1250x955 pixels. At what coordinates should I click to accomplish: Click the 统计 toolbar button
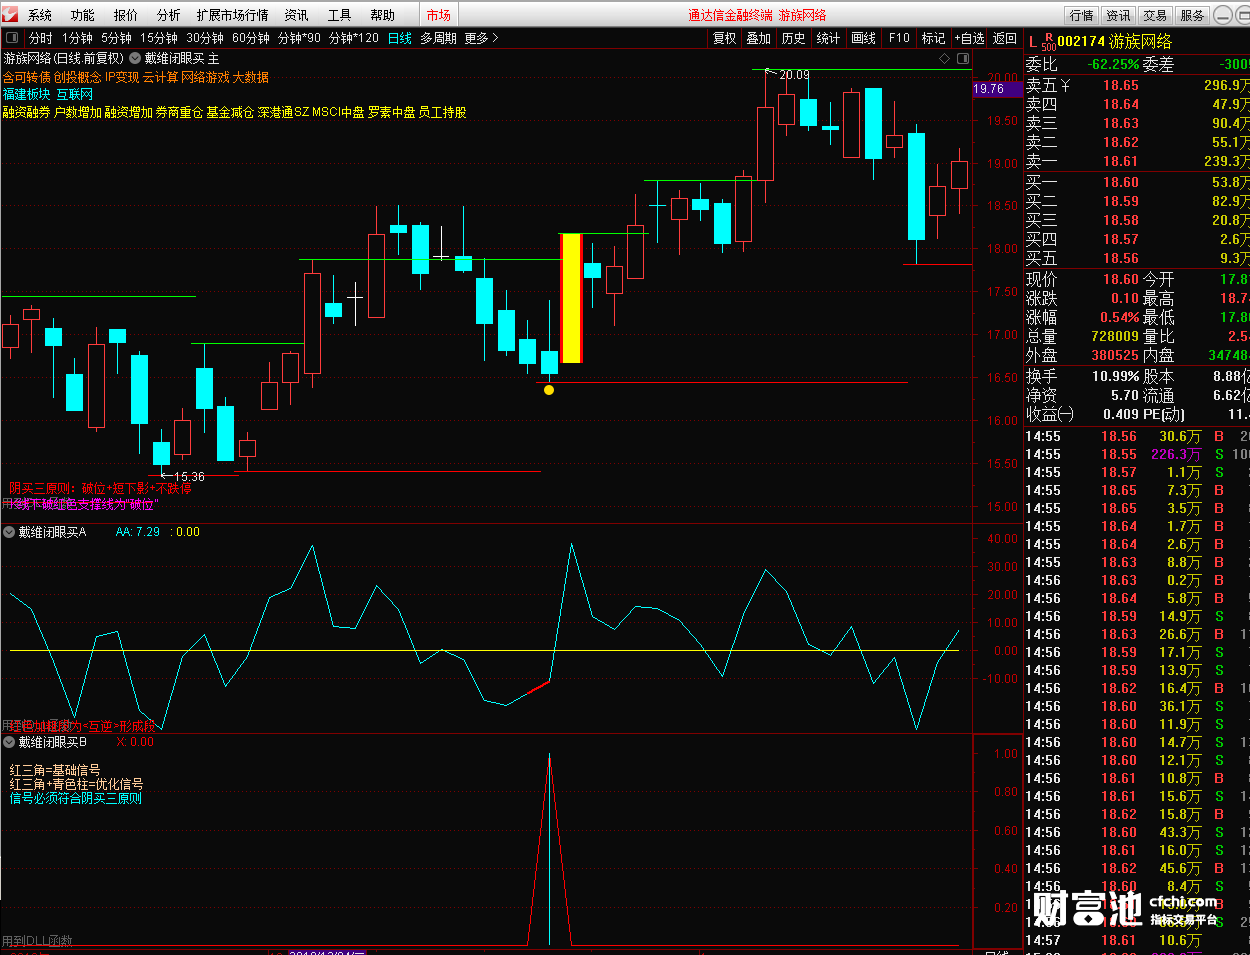coord(828,38)
